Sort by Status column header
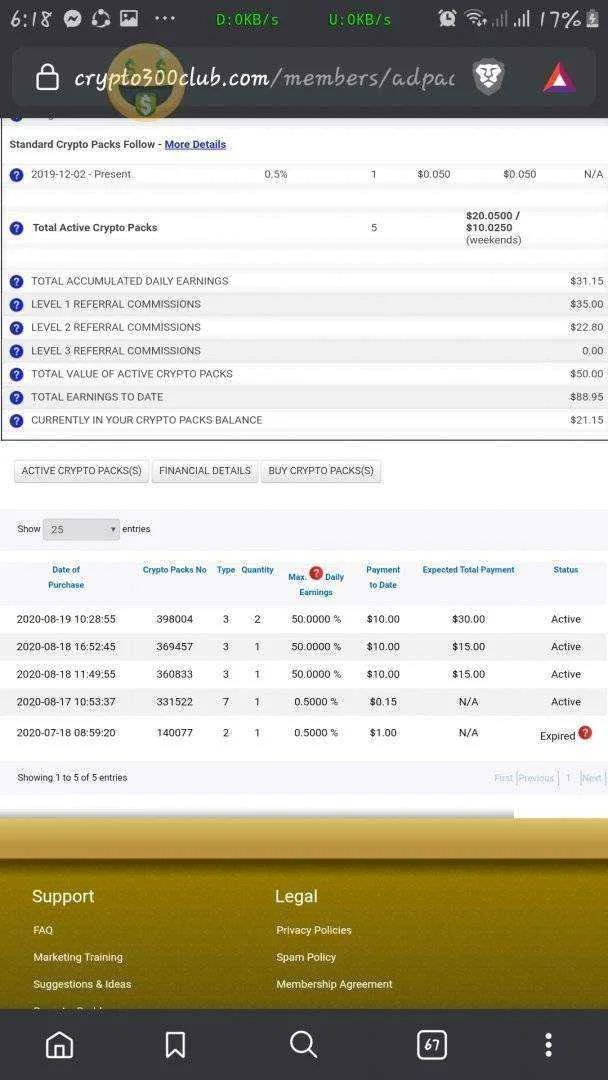This screenshot has width=608, height=1080. click(566, 570)
